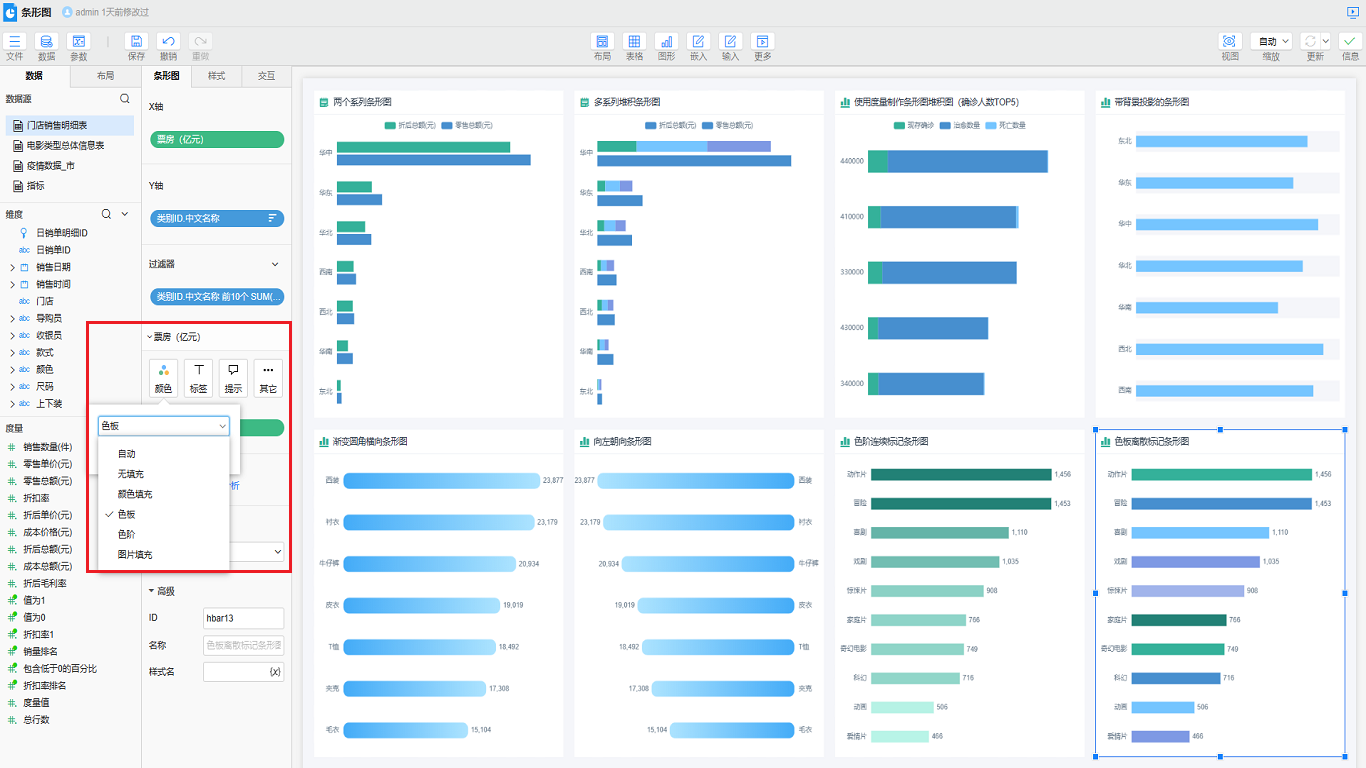Open the 数据 (Data) toolbar icon
This screenshot has width=1366, height=768.
(46, 42)
